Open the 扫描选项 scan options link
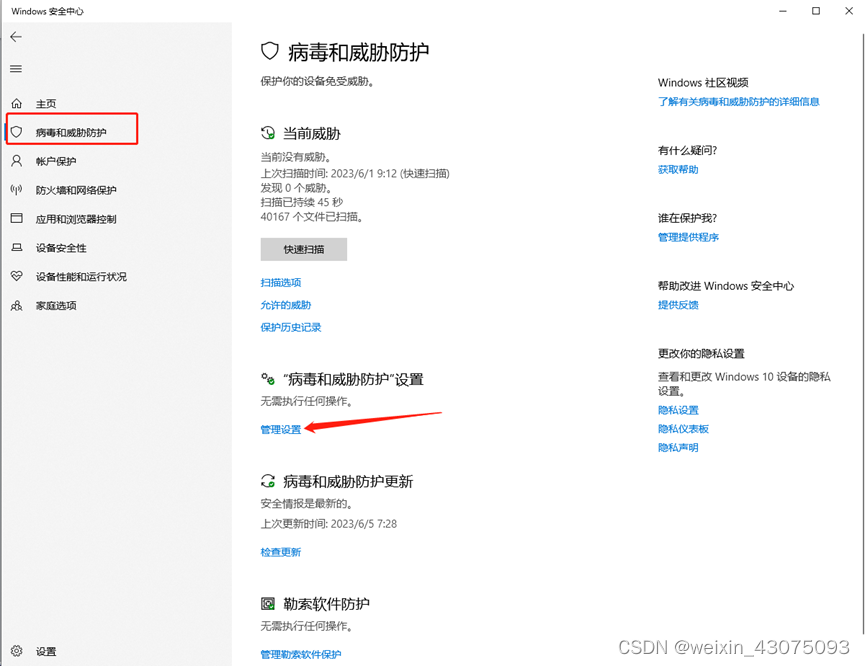865x666 pixels. coord(281,283)
